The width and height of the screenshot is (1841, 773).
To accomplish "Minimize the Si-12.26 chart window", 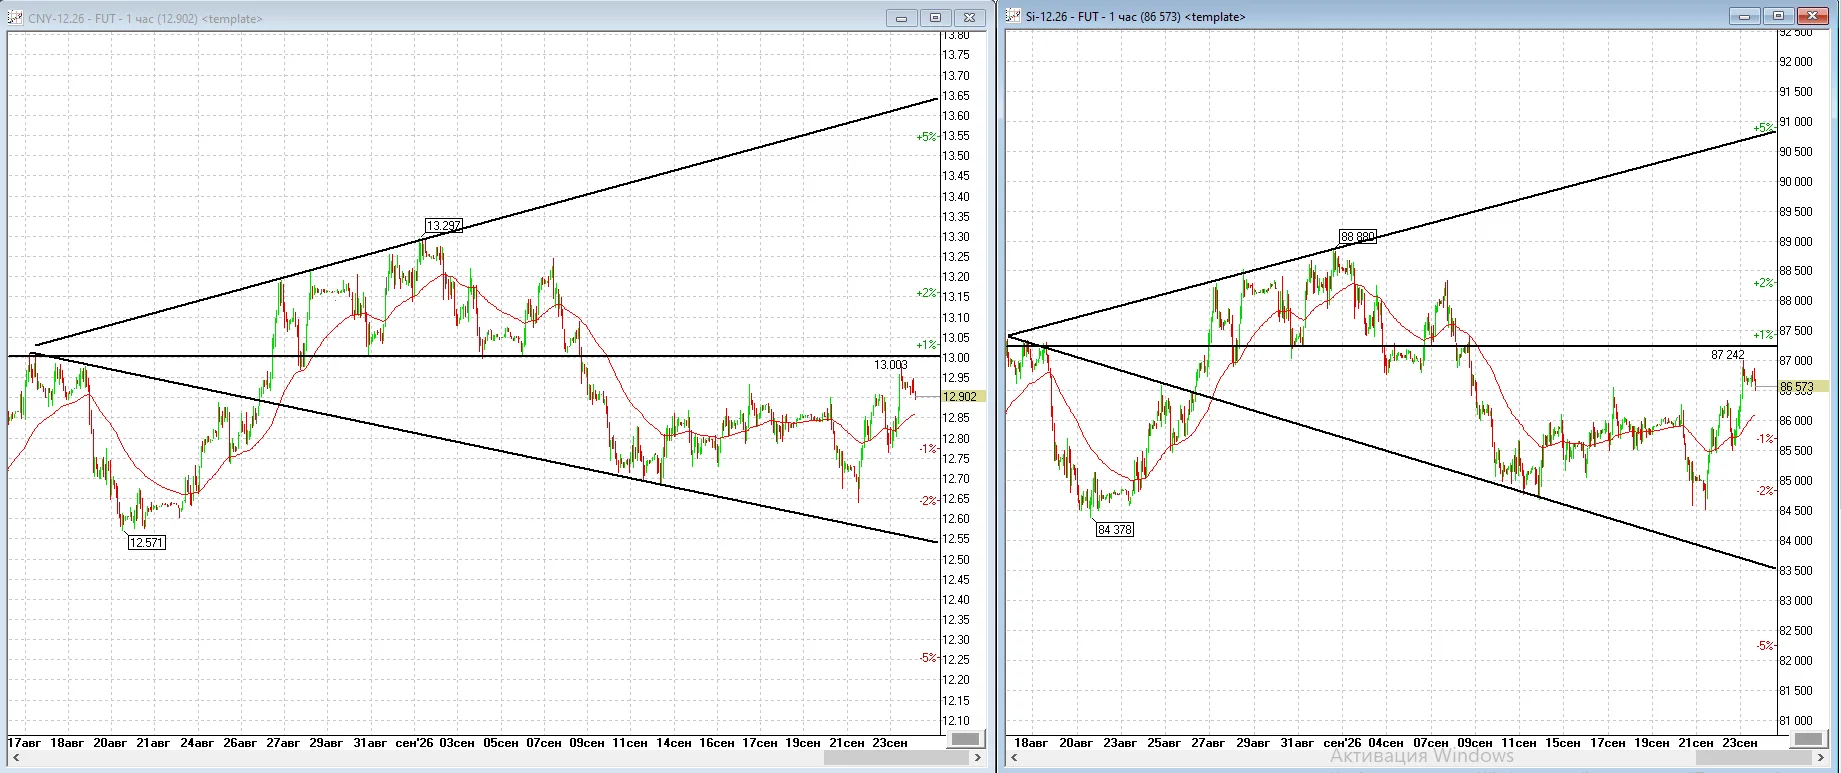I will click(1745, 16).
